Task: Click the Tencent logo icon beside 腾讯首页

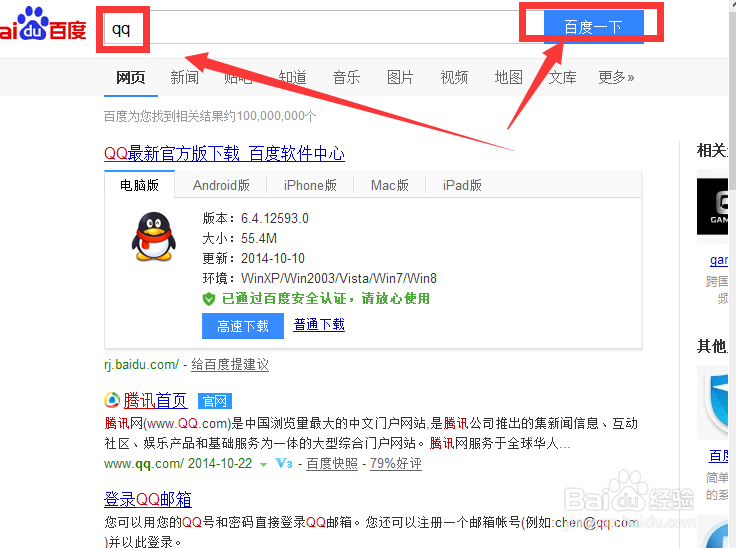Action: pos(112,400)
